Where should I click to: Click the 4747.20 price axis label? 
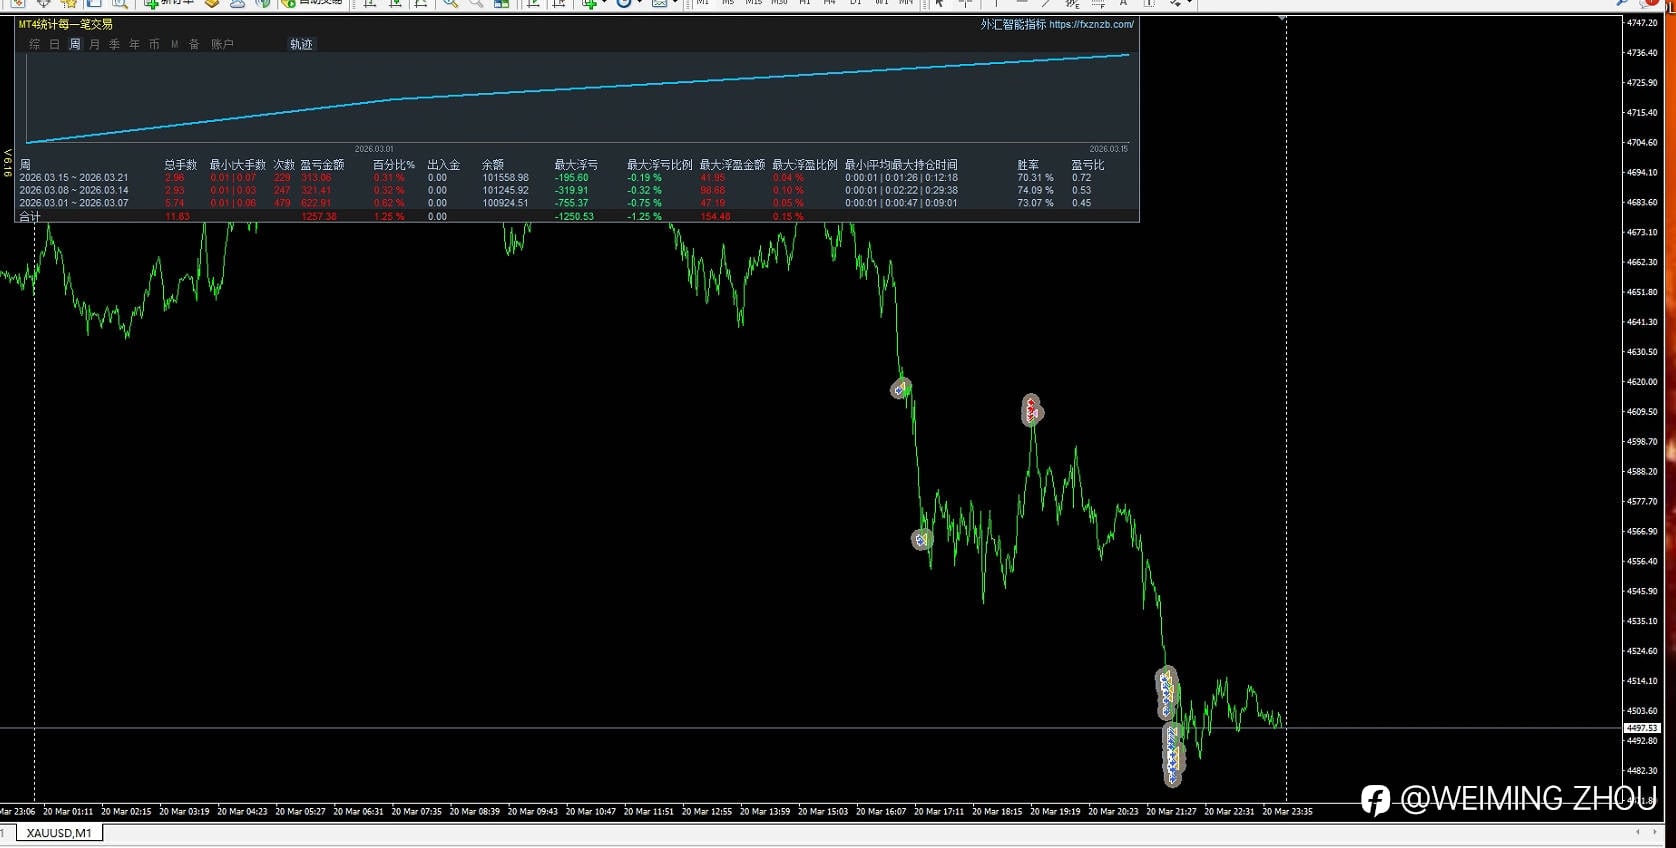pyautogui.click(x=1642, y=22)
